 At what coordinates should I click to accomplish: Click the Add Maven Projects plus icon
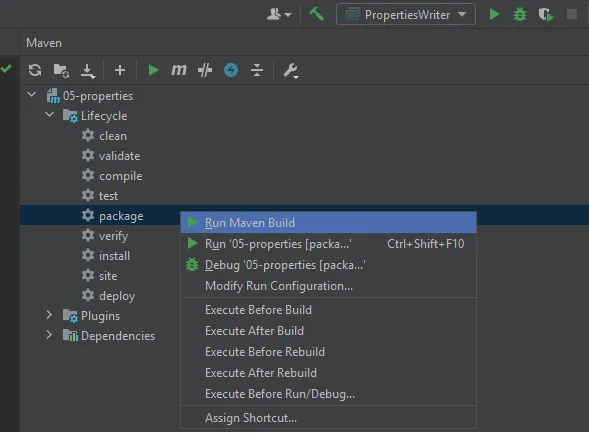tap(120, 70)
